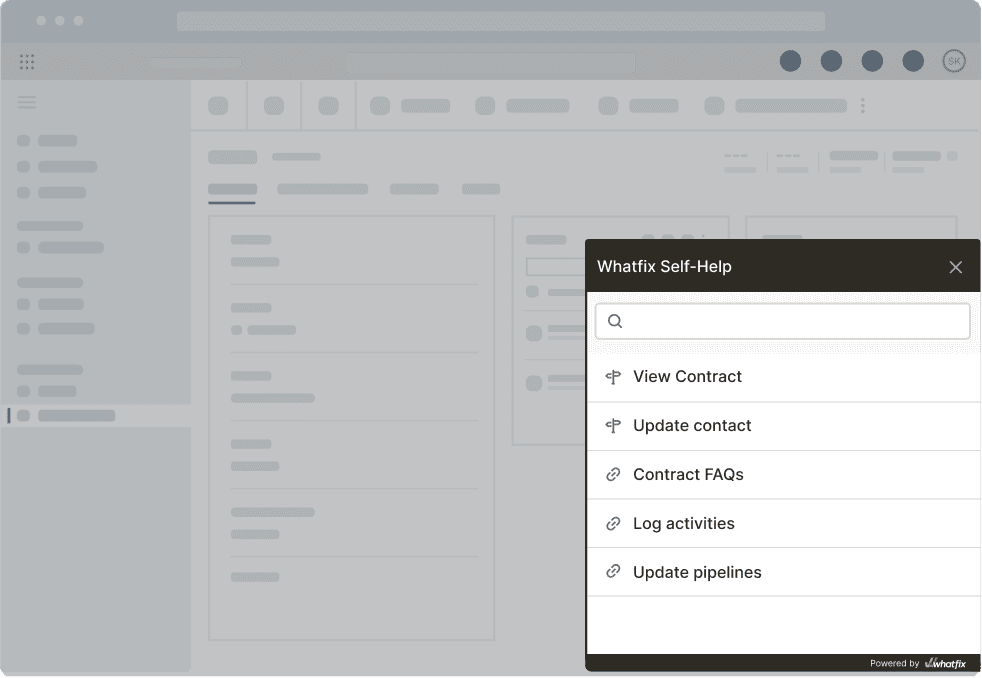Viewport: 982px width, 678px height.
Task: Open the vertical three-dot toolbar overflow menu
Action: [x=862, y=106]
